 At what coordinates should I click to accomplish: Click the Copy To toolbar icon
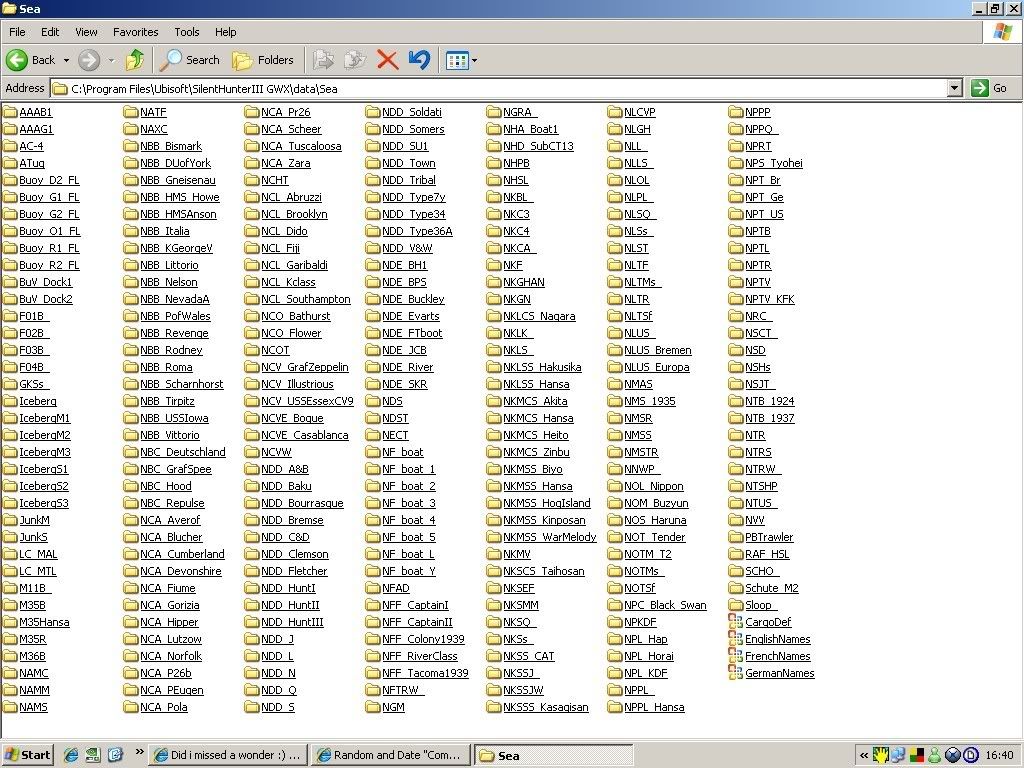coord(355,60)
